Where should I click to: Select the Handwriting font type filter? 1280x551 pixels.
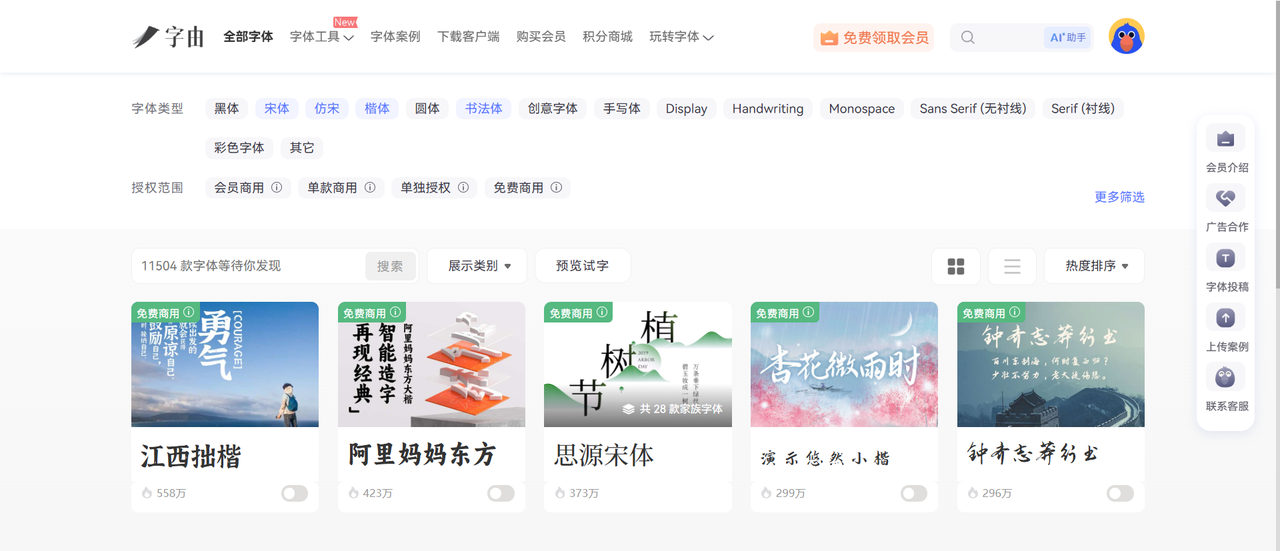768,108
